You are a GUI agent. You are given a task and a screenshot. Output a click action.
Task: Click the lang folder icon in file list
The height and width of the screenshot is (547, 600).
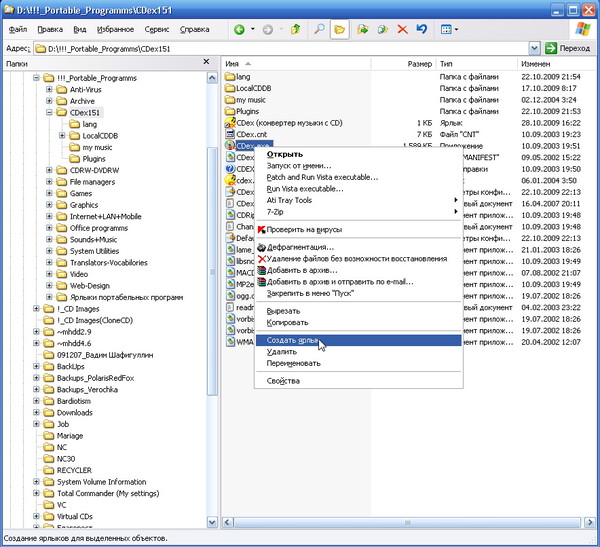230,77
